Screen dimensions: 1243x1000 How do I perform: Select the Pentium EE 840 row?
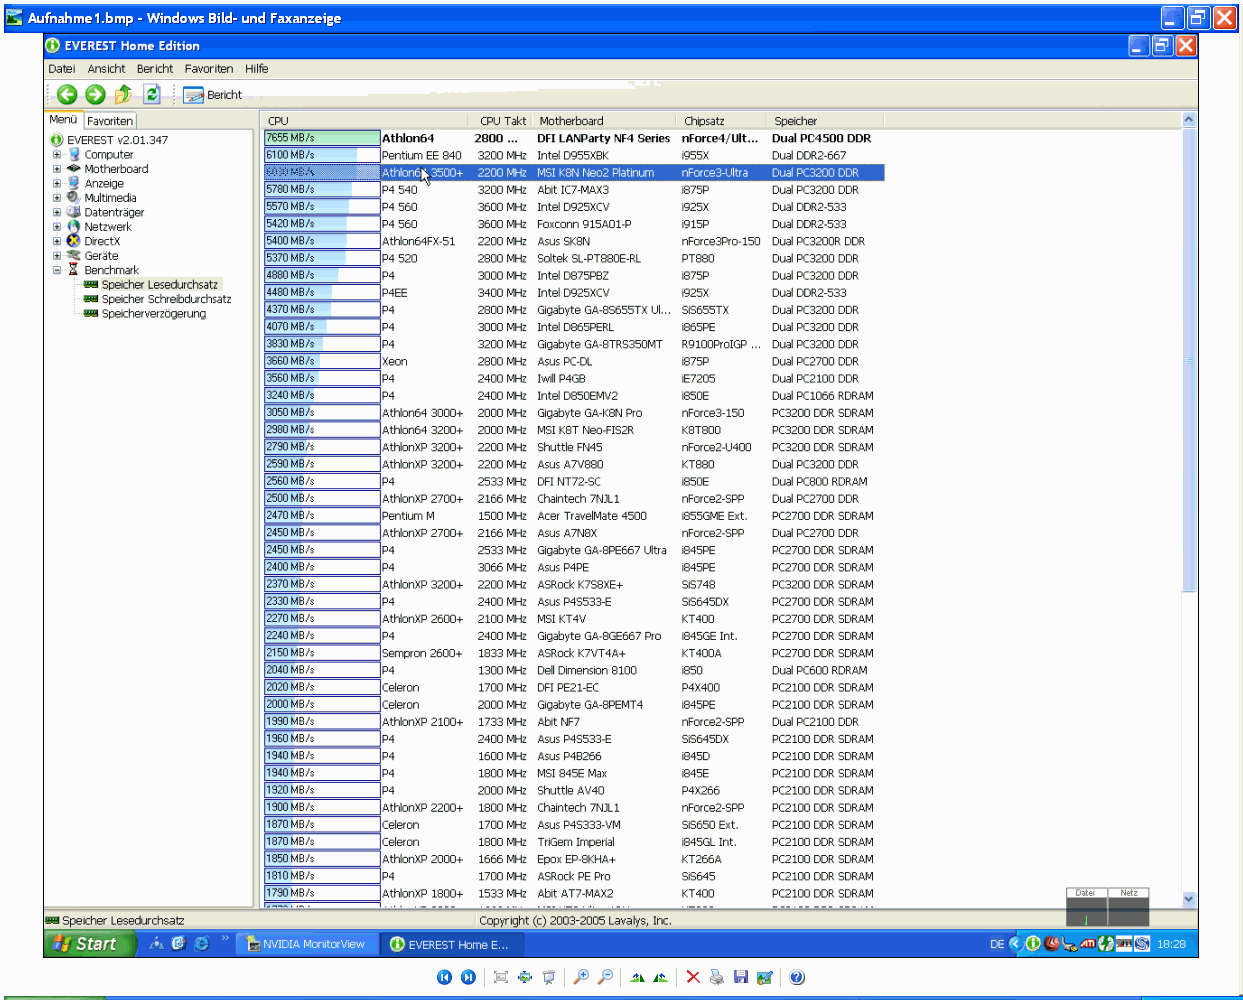pos(574,155)
